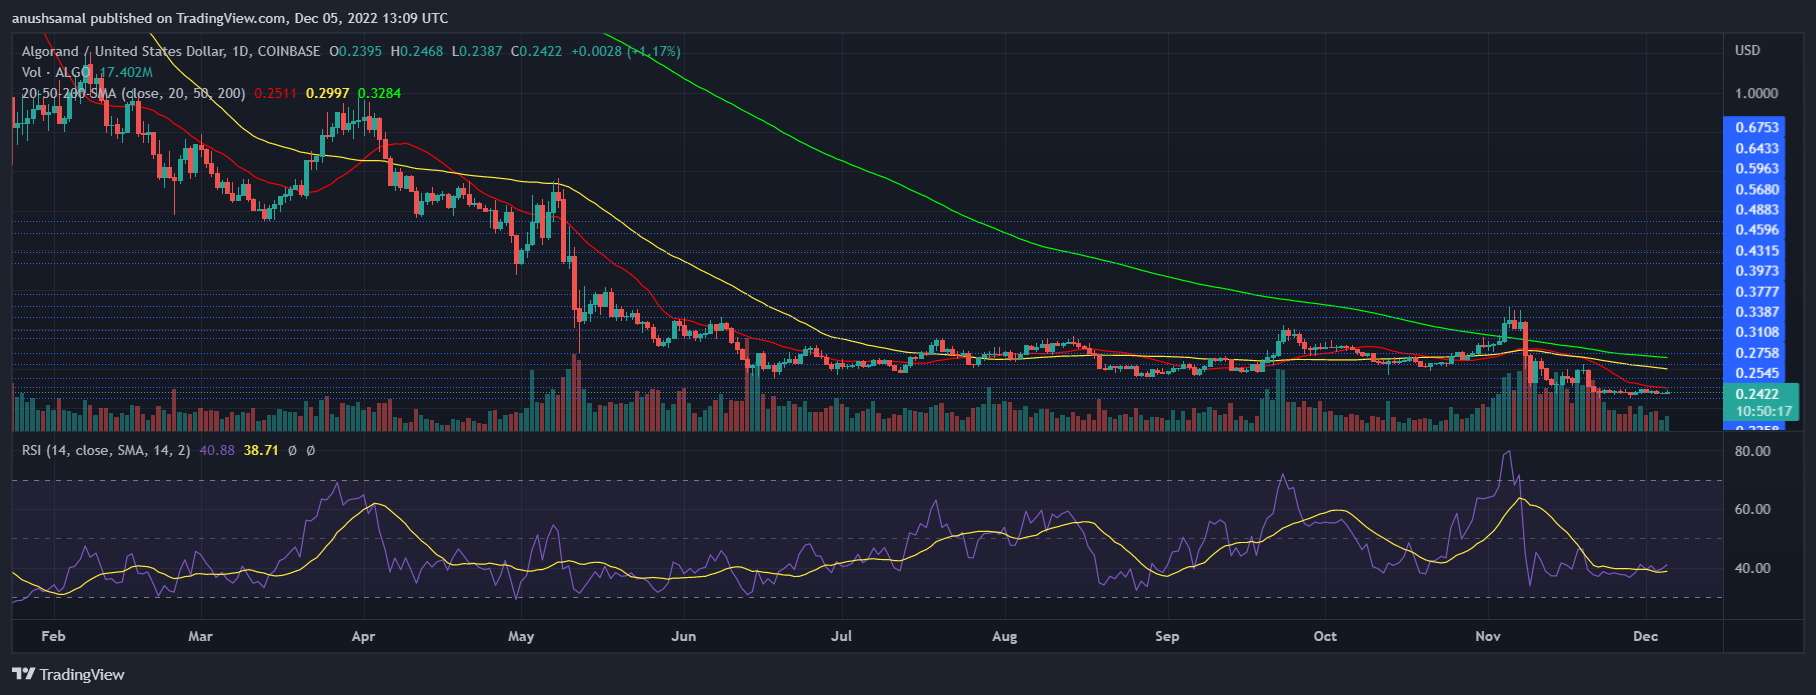Click the 0.4883 price level label

coord(1757,209)
